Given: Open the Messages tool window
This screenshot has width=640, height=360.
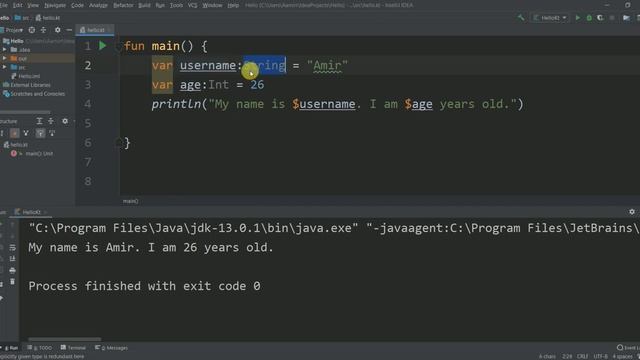Looking at the screenshot, I should click(x=111, y=348).
